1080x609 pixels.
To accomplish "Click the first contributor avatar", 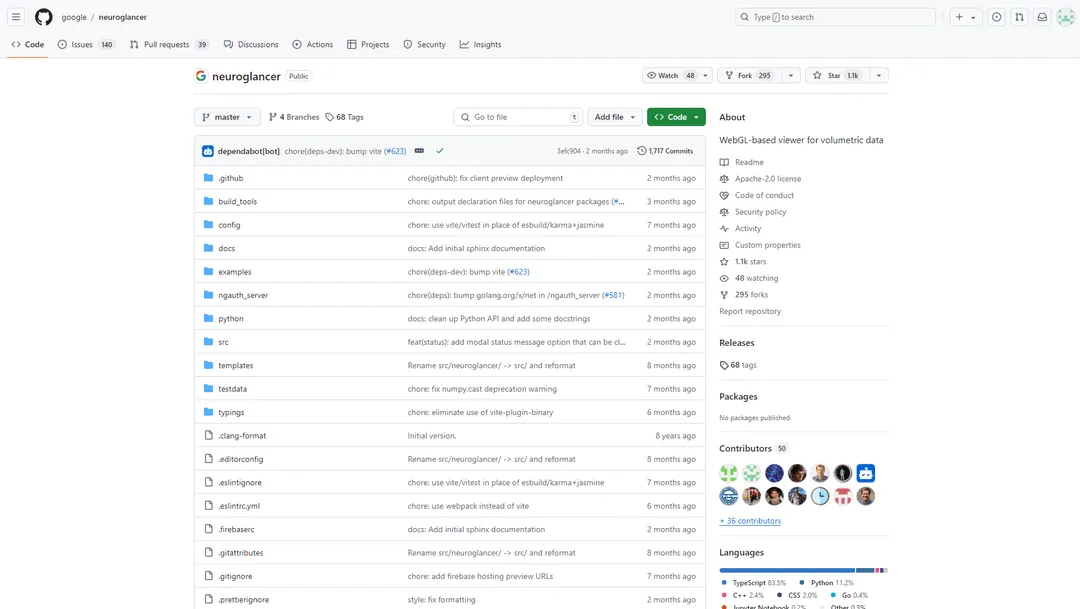I will [729, 473].
